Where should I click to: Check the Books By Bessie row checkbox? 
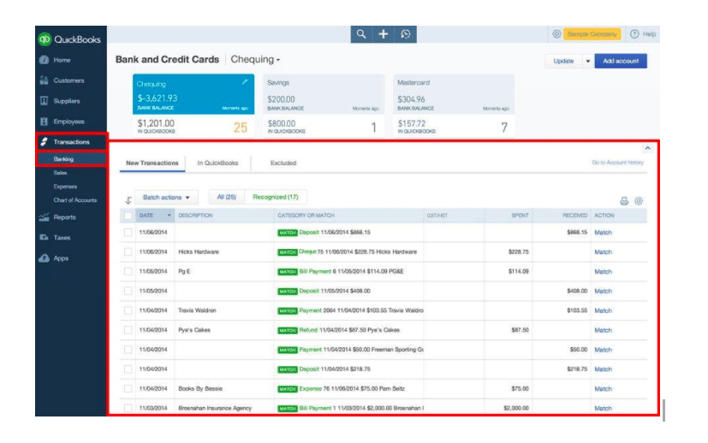point(128,388)
